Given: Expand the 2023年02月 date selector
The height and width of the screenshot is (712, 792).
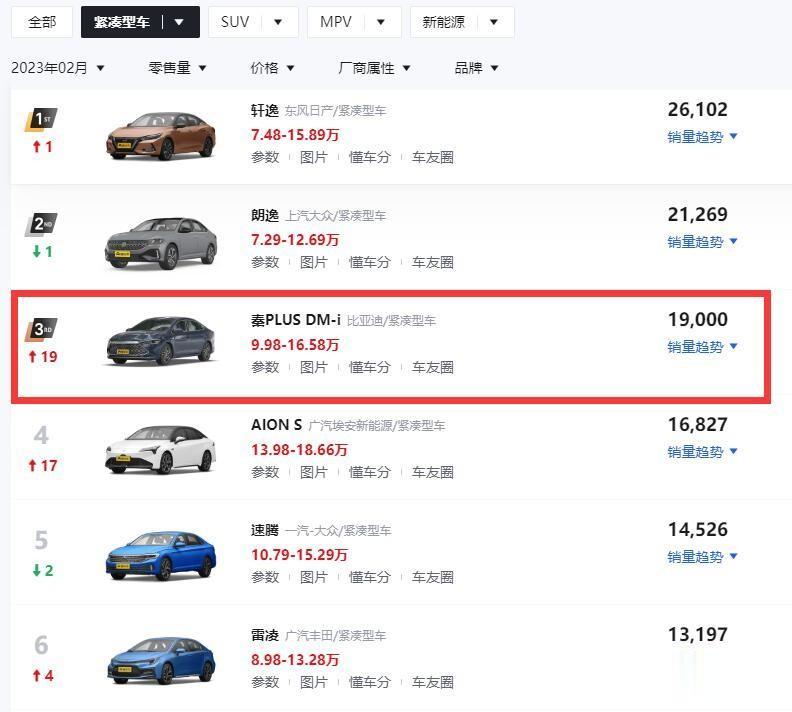Looking at the screenshot, I should (58, 68).
